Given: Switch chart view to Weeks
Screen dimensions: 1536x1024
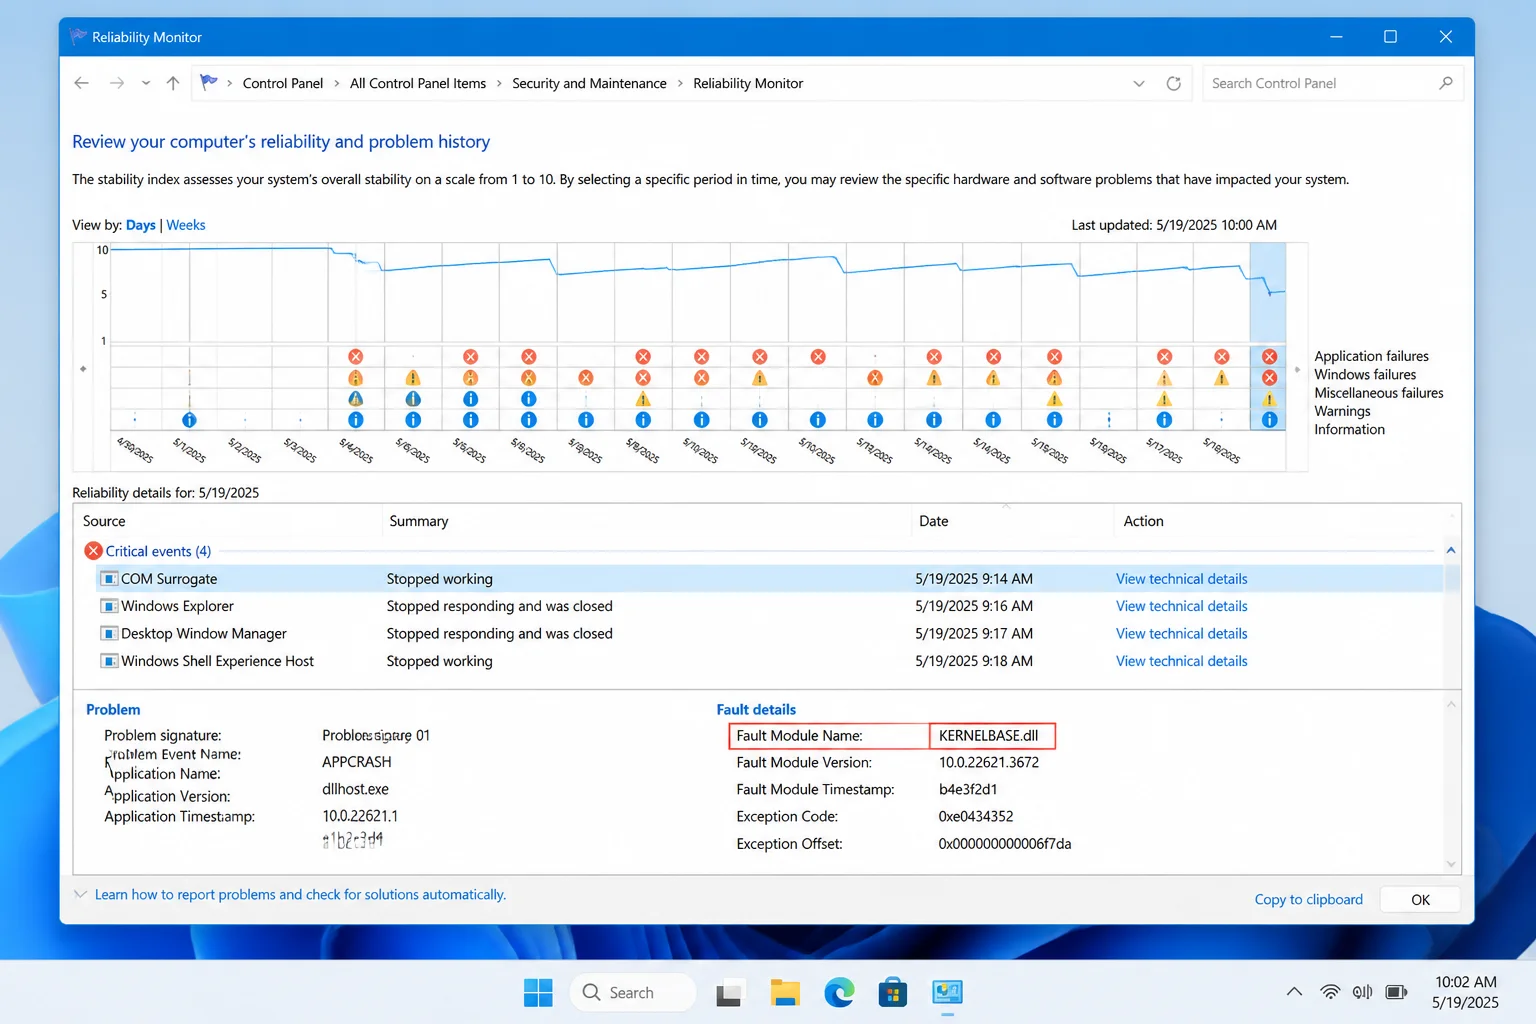Looking at the screenshot, I should point(186,225).
